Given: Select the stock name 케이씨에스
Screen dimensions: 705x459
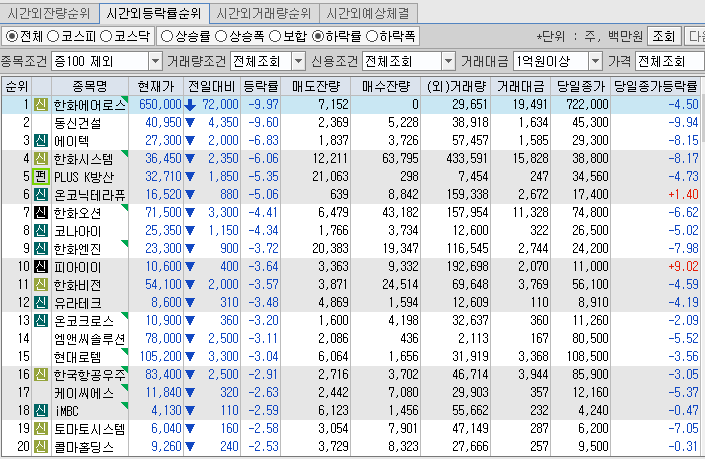Looking at the screenshot, I should click(84, 392).
